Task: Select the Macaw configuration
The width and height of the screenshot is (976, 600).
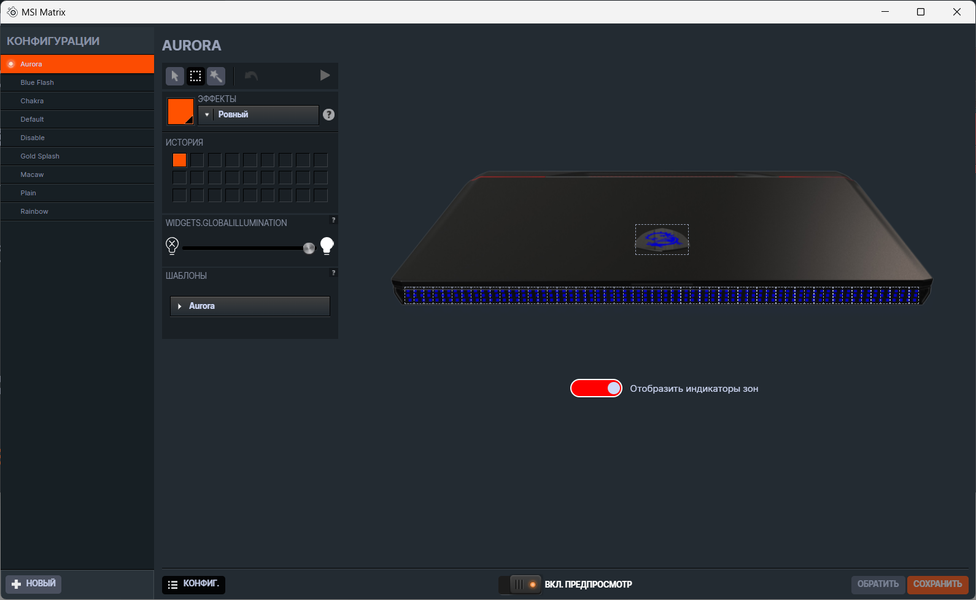Action: click(x=77, y=175)
